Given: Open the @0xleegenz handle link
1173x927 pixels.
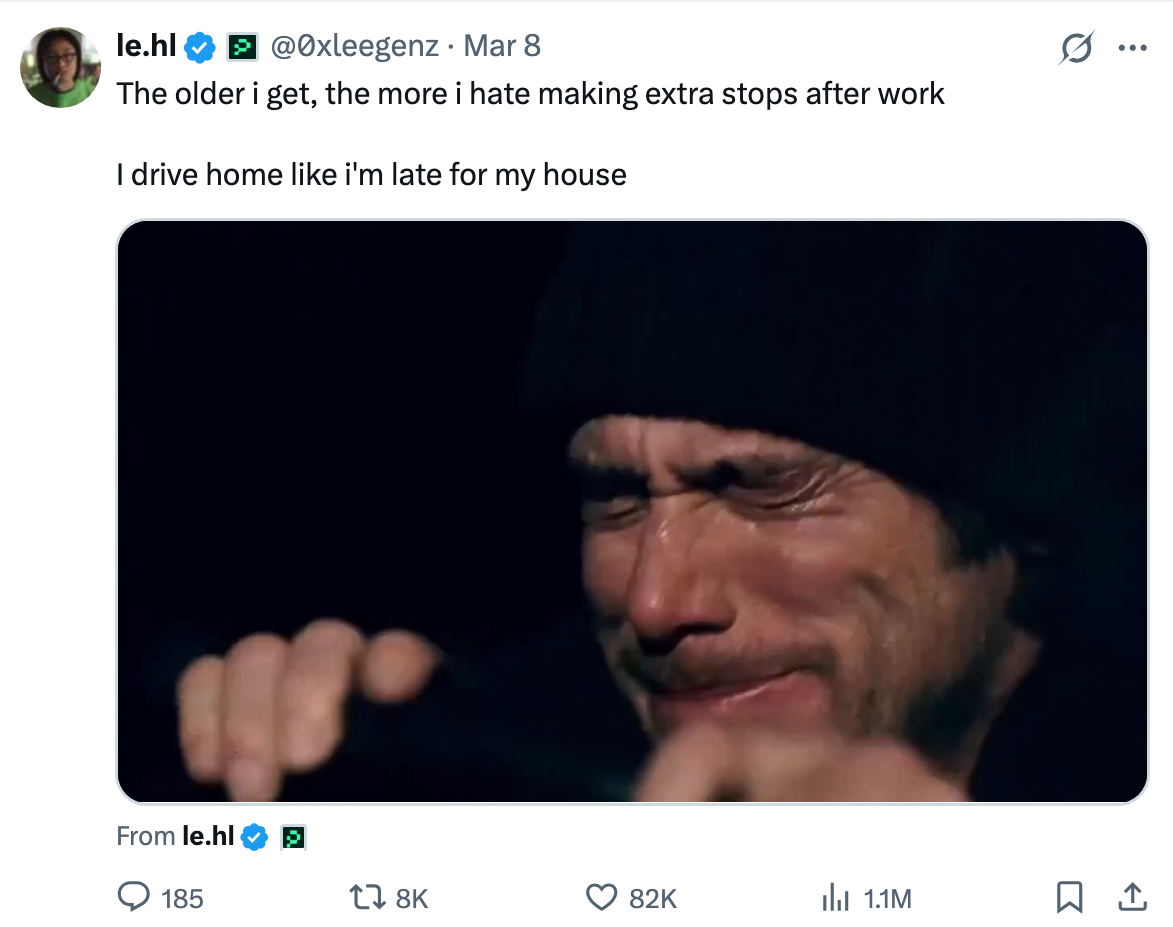Looking at the screenshot, I should [x=354, y=45].
